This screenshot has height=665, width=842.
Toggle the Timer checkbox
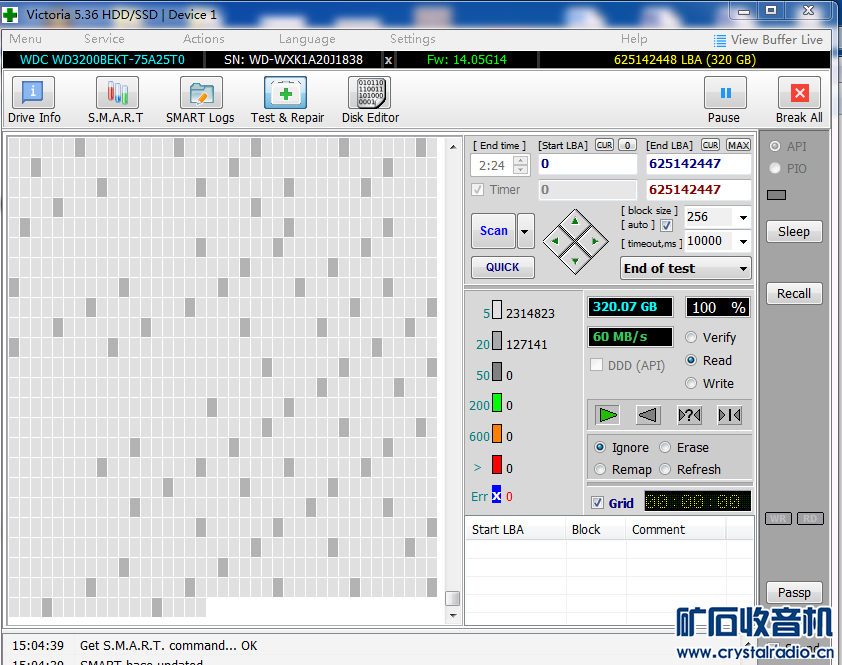tap(477, 190)
